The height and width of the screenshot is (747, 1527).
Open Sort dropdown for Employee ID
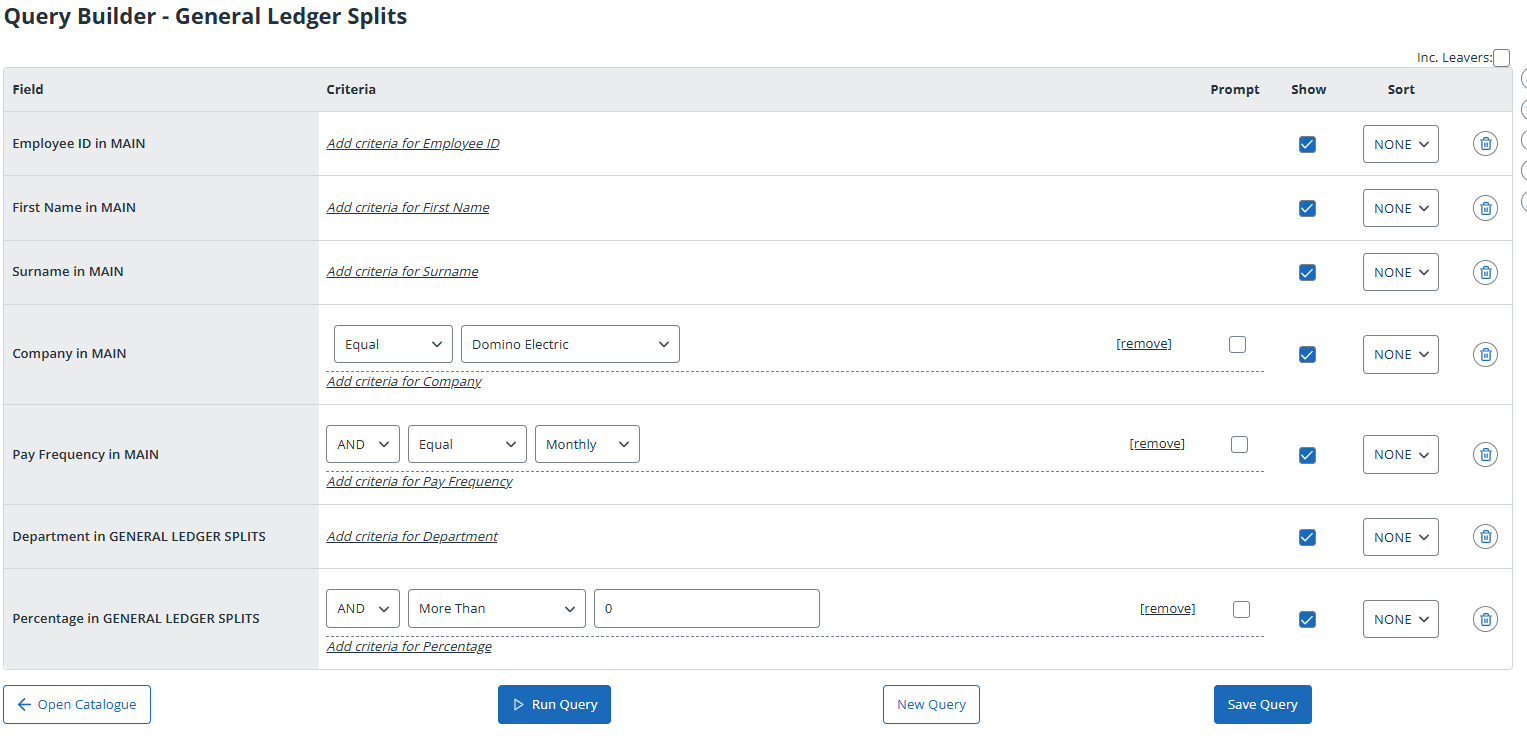click(x=1400, y=144)
